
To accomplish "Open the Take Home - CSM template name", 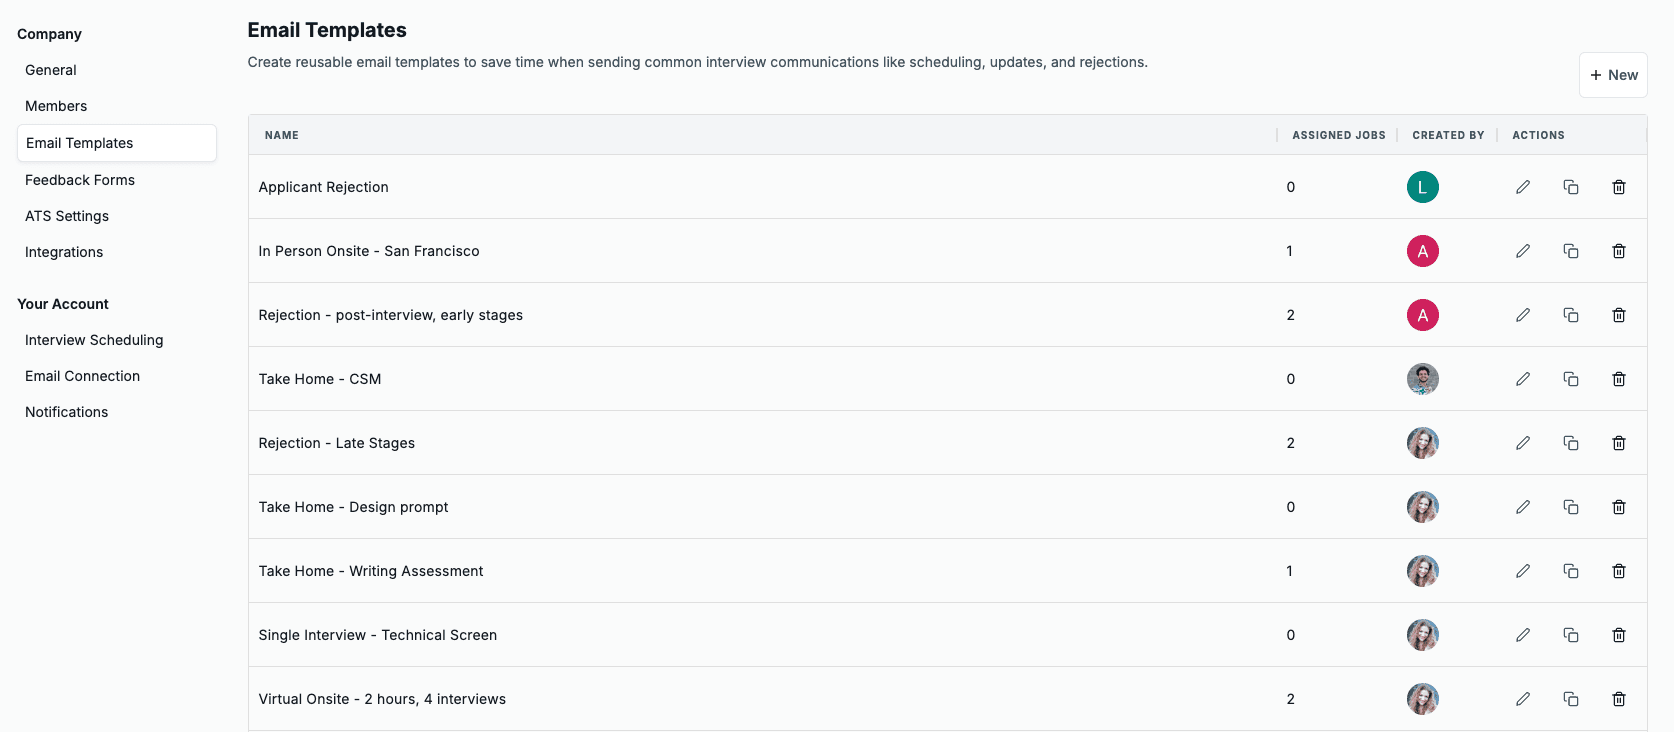I will coord(320,379).
